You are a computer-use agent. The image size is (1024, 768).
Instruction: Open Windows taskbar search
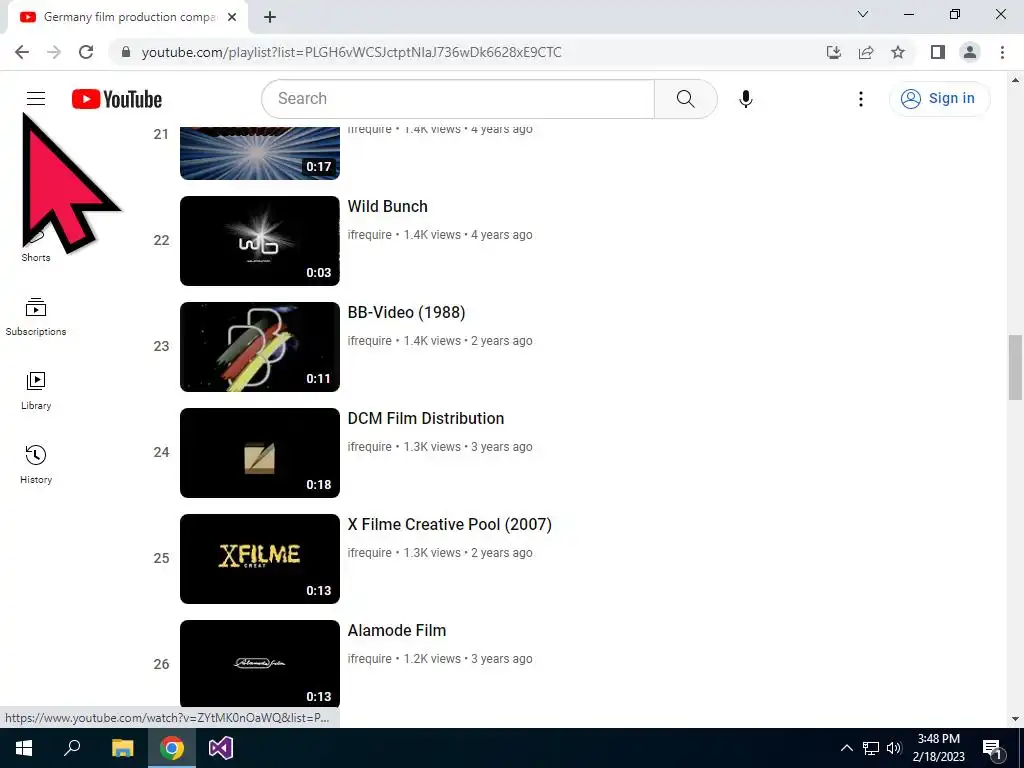(72, 748)
